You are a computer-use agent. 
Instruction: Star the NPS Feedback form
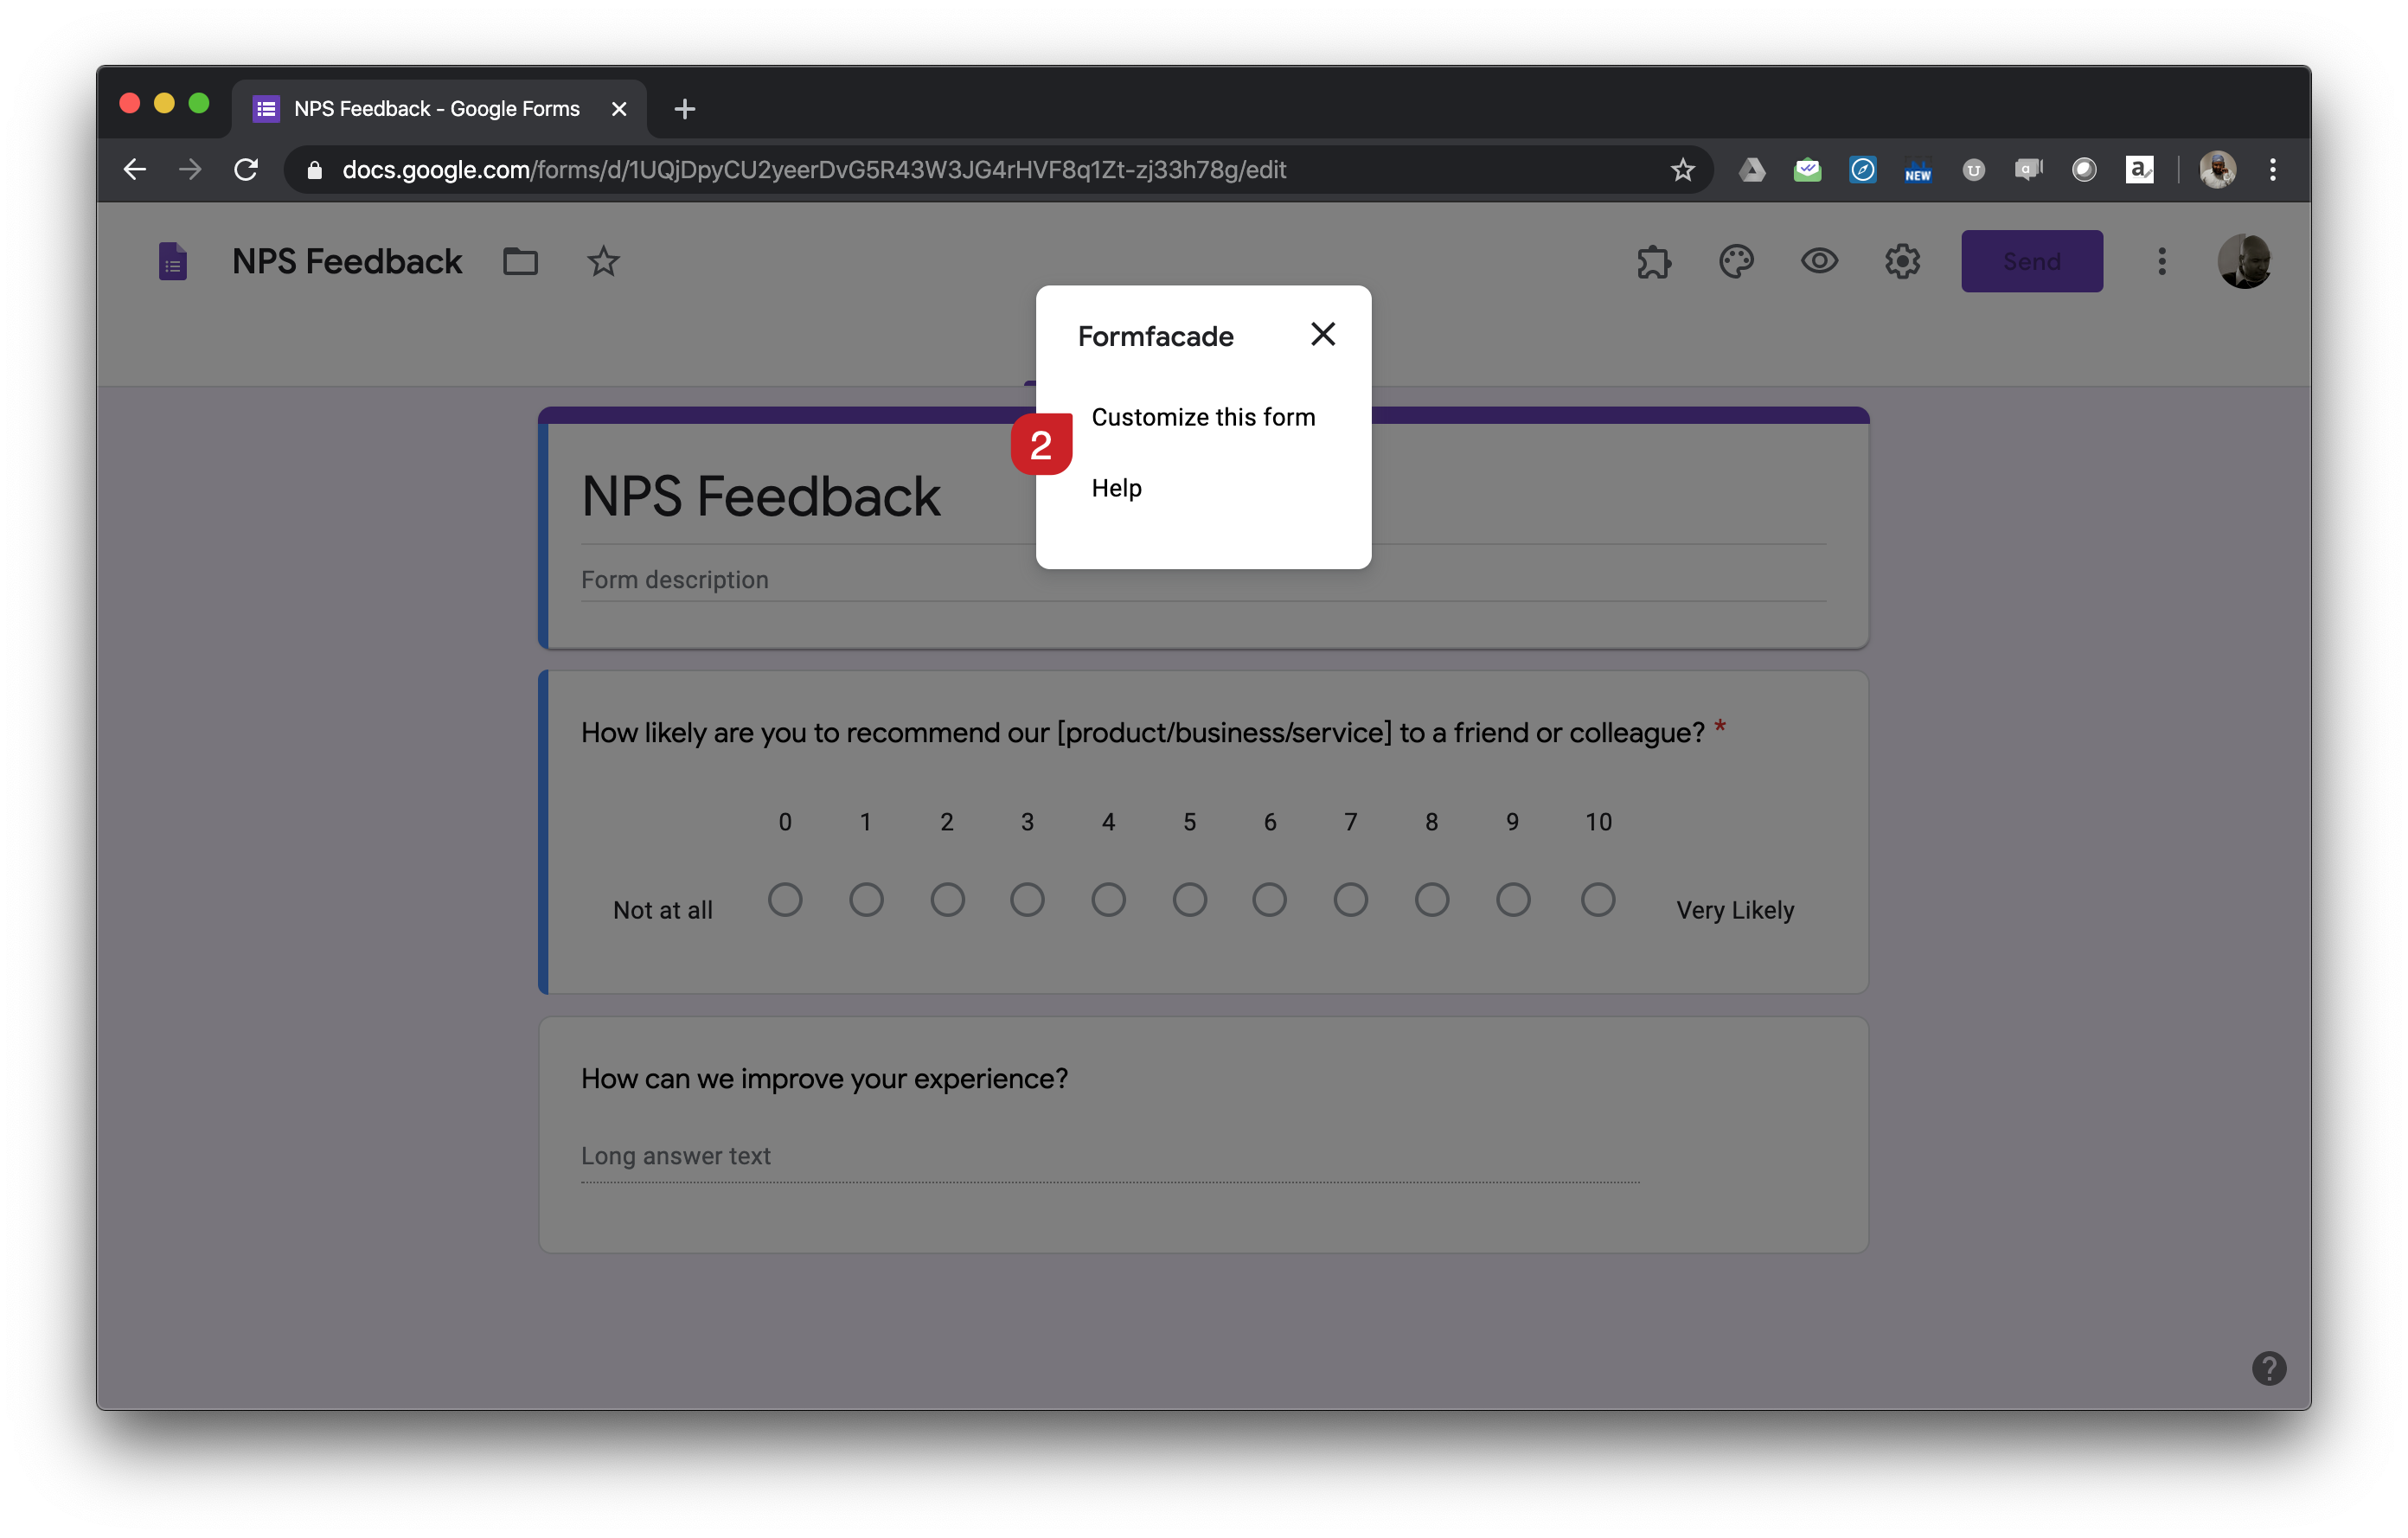(603, 261)
